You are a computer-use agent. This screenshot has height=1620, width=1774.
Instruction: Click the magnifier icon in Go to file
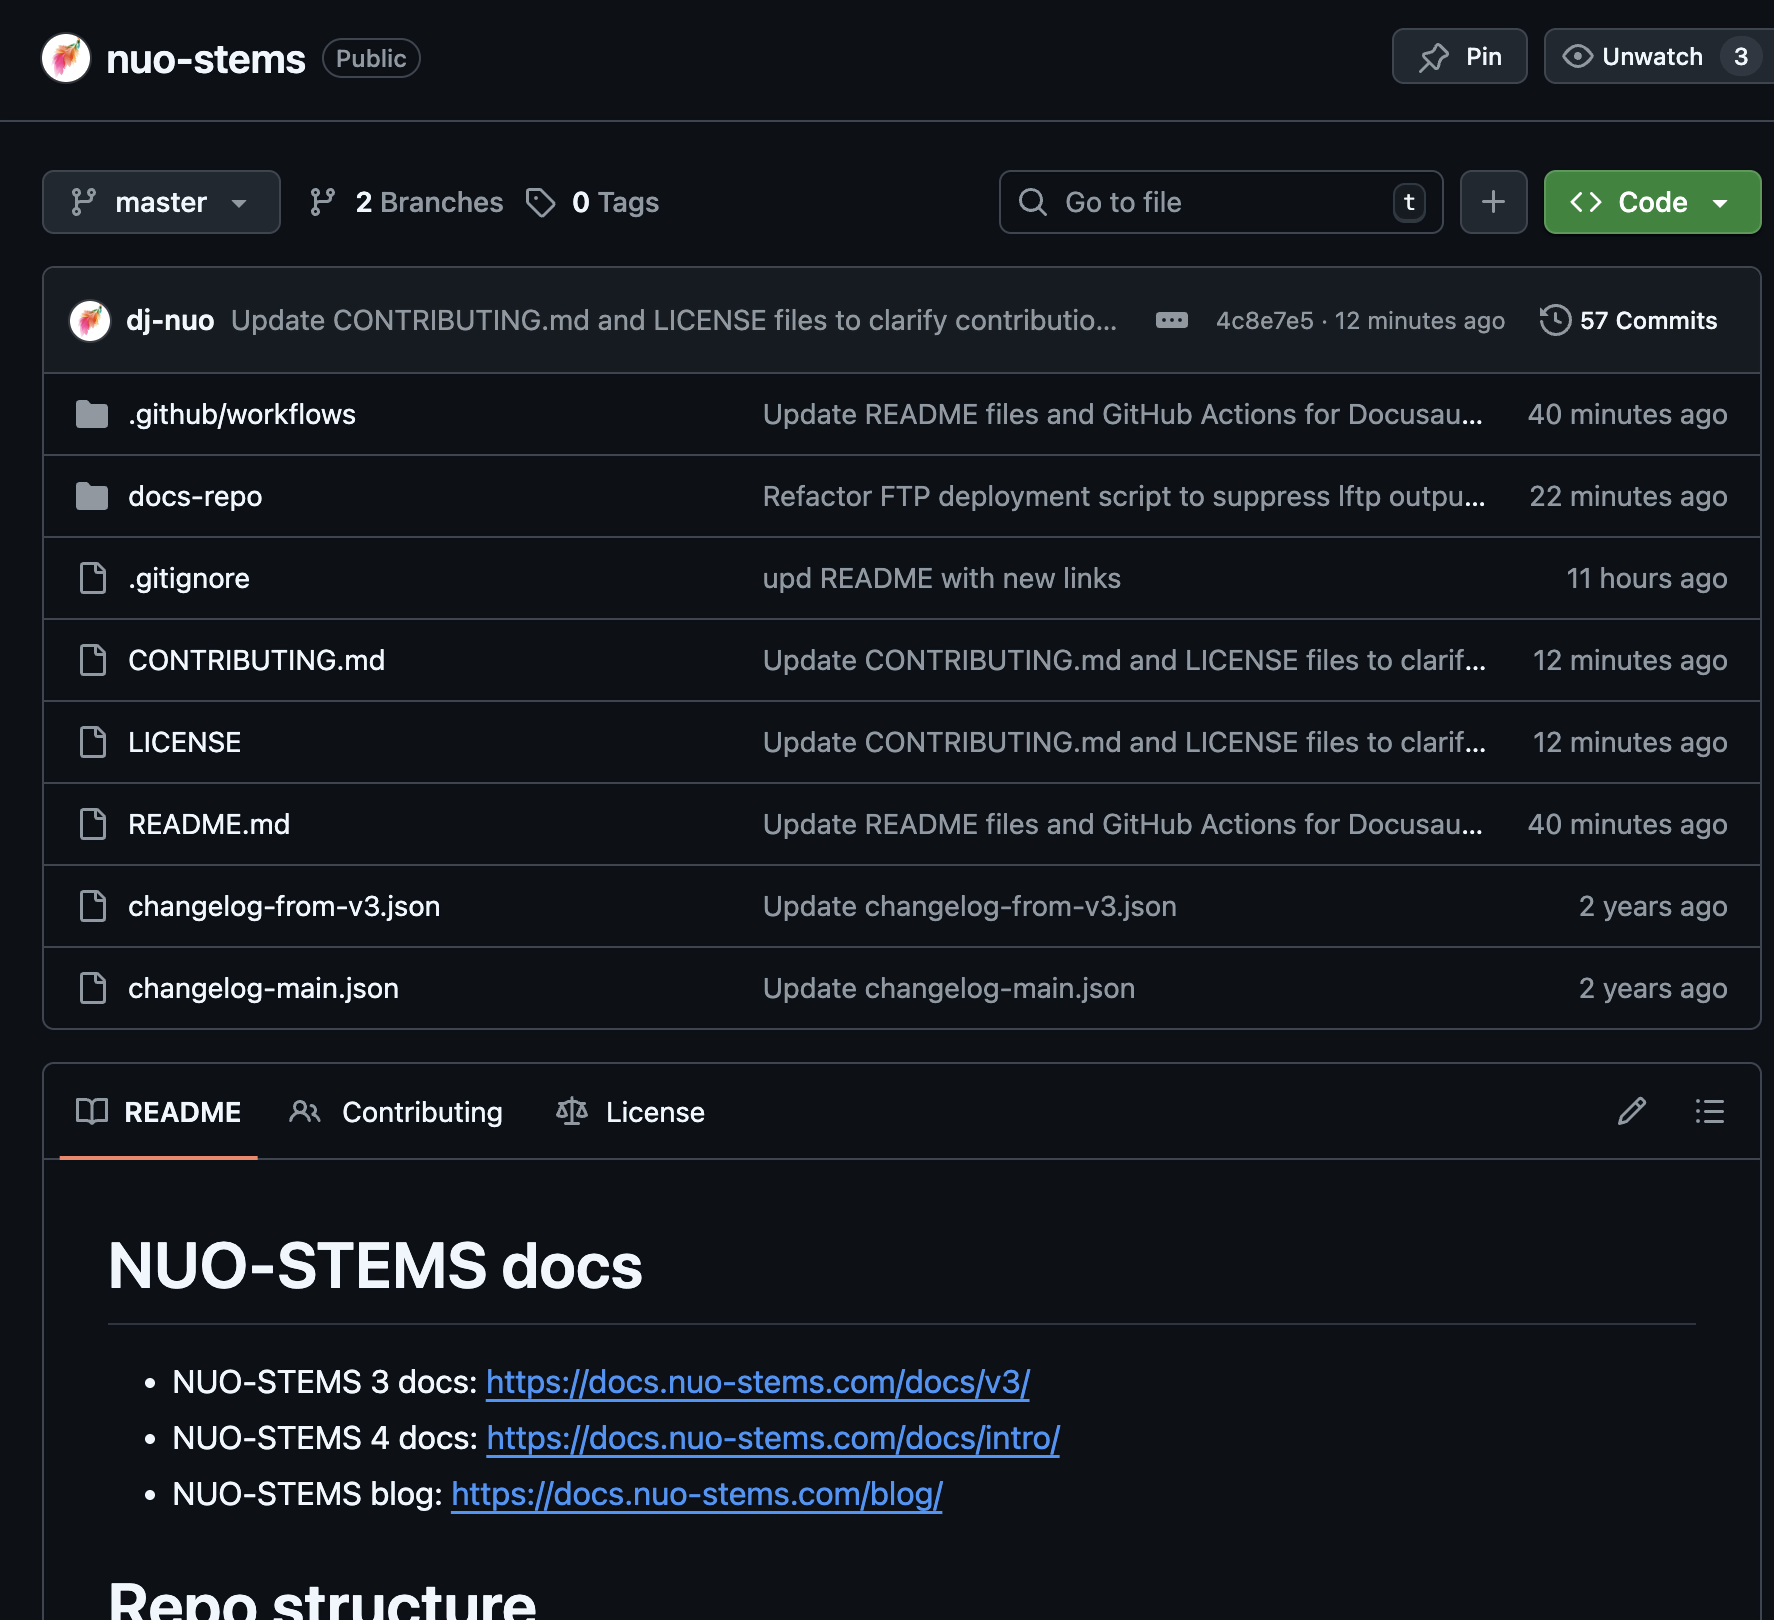(1032, 202)
